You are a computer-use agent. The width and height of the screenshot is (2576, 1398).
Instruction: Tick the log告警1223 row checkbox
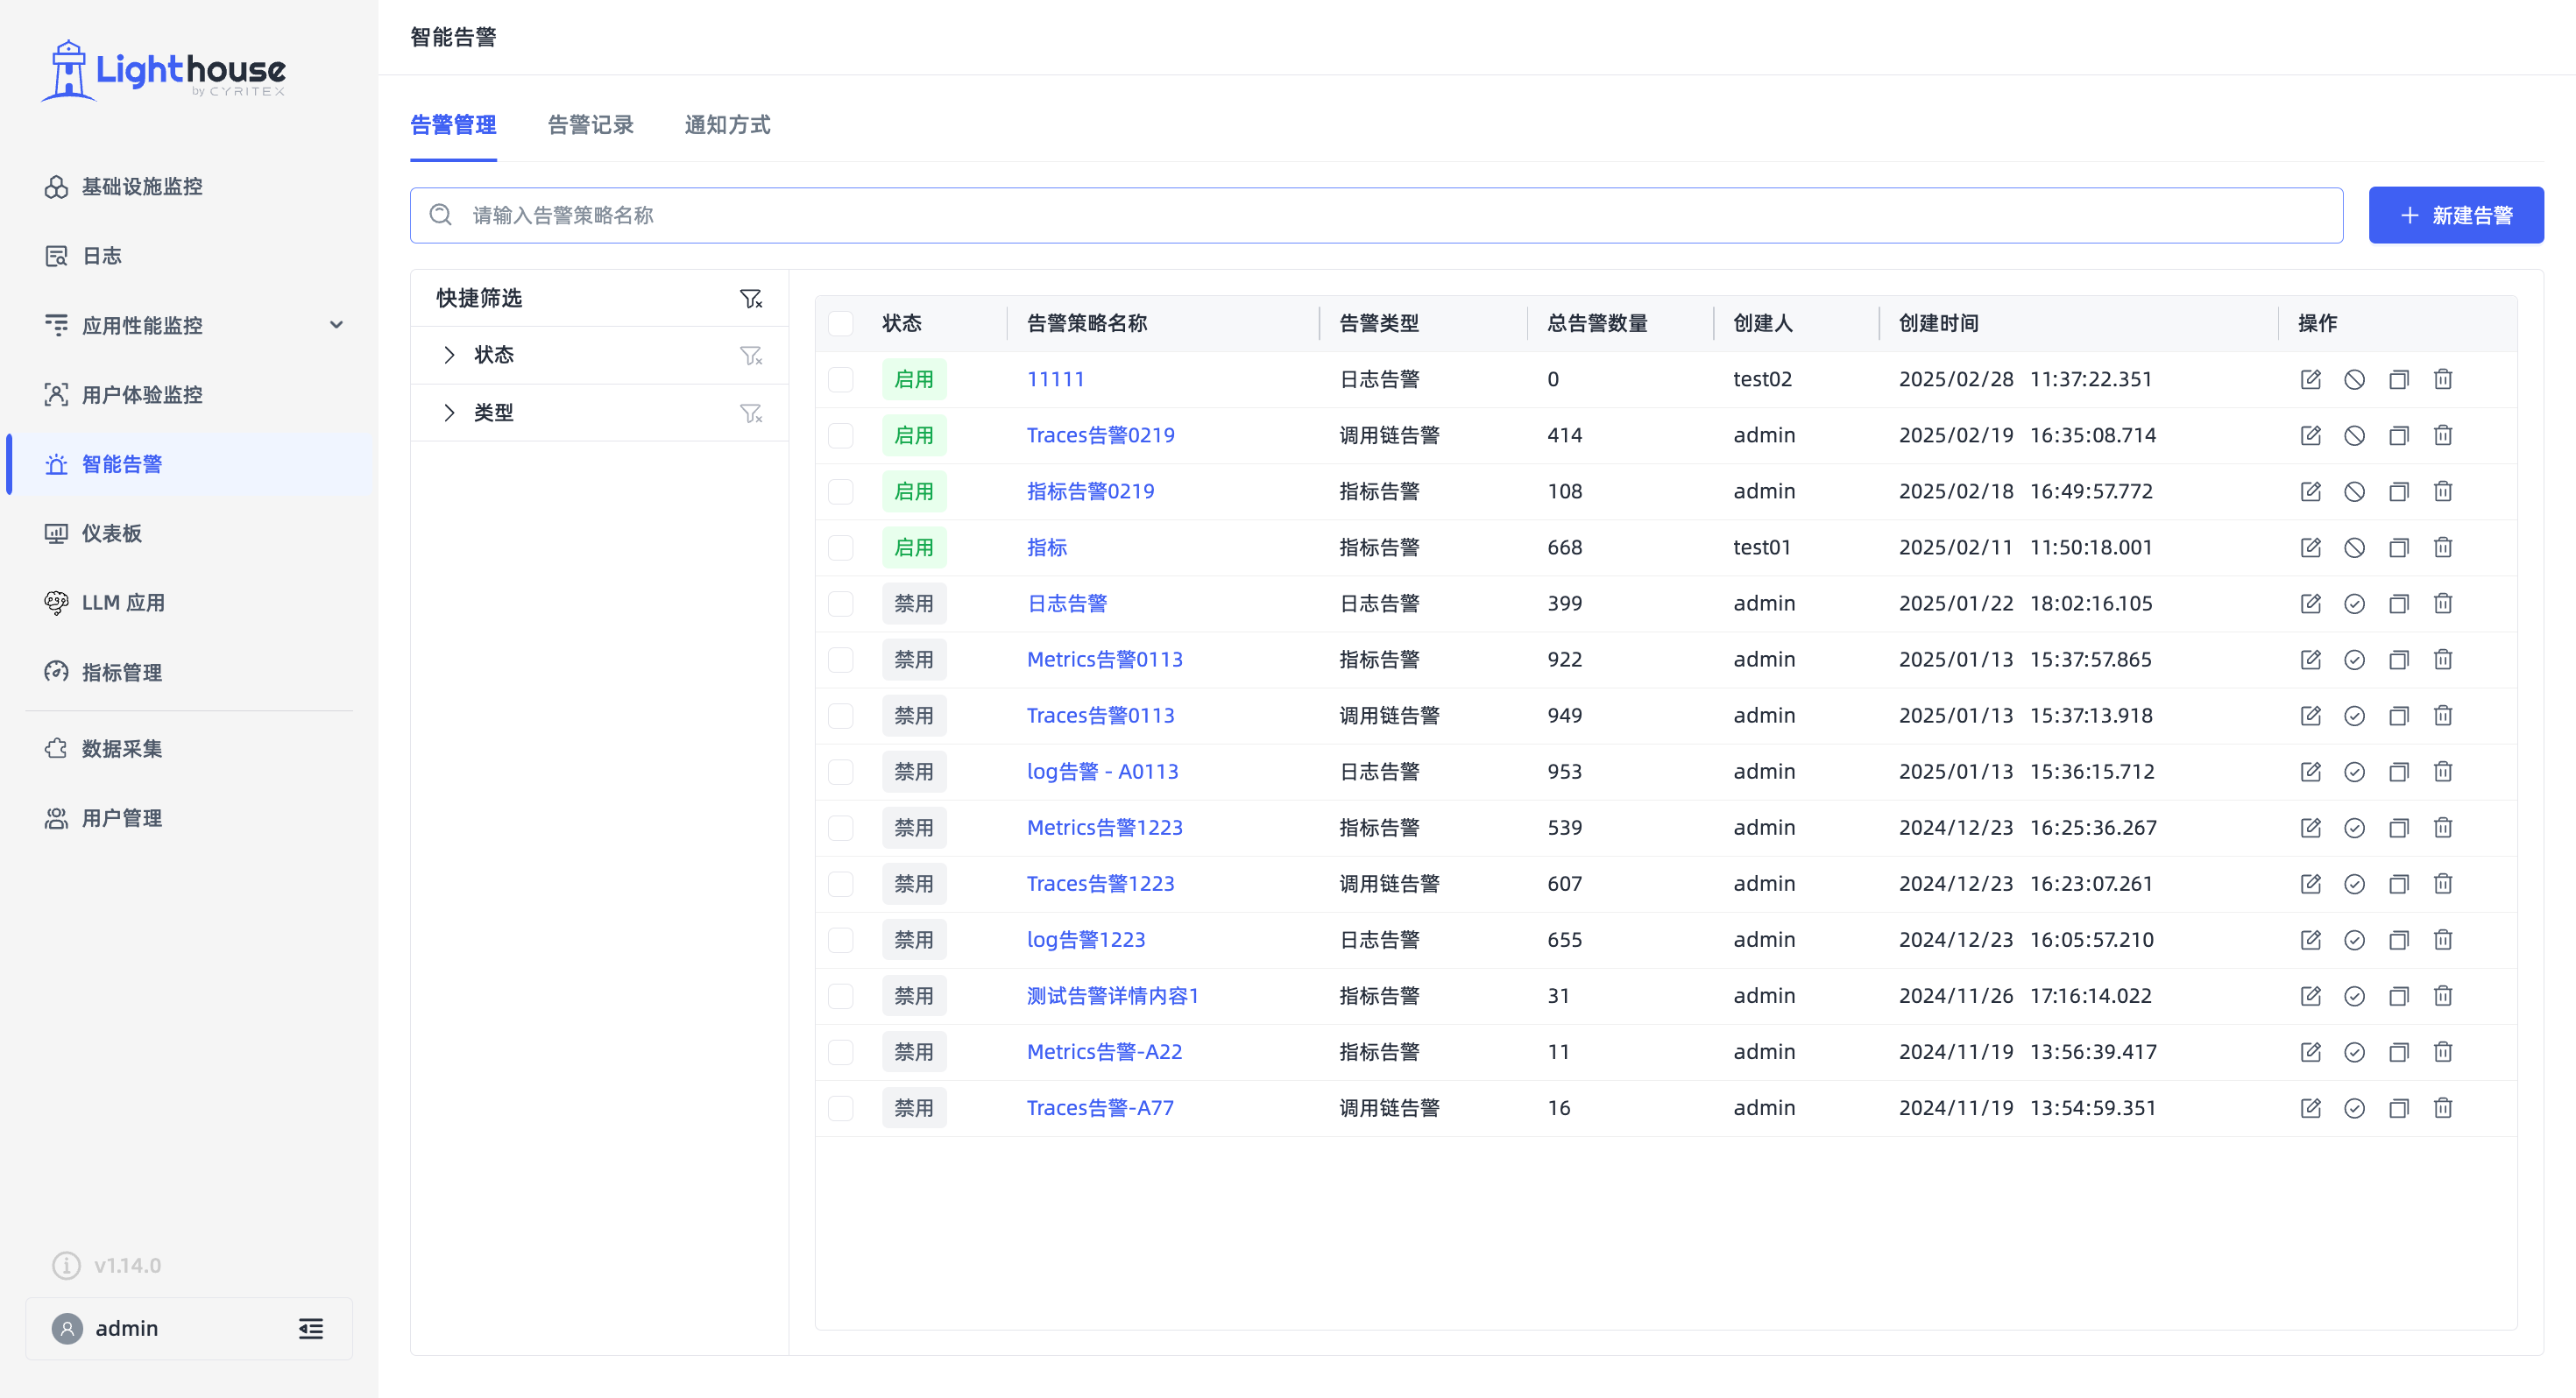click(841, 939)
